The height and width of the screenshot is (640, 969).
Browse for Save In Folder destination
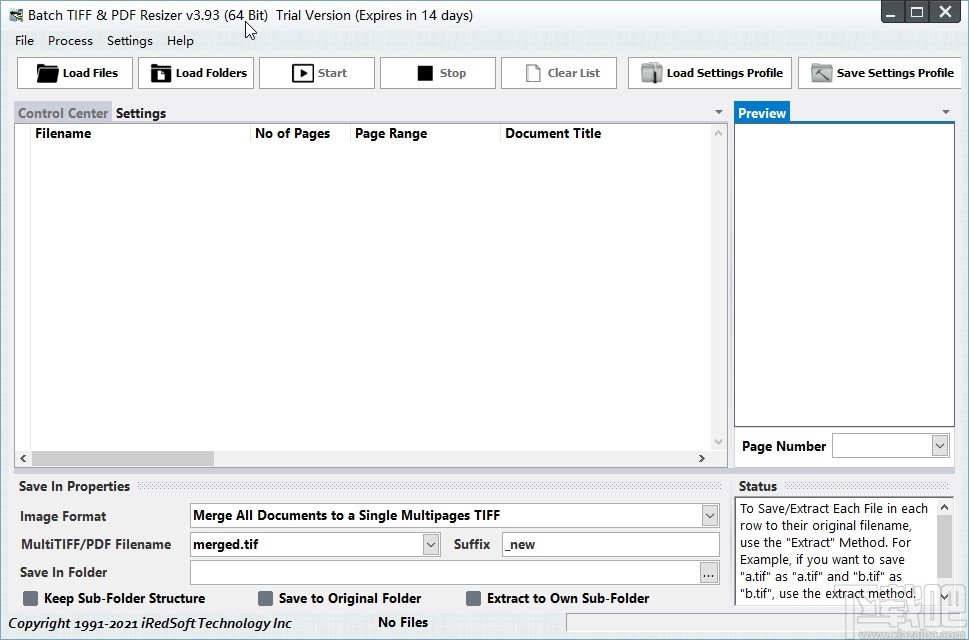(x=708, y=572)
